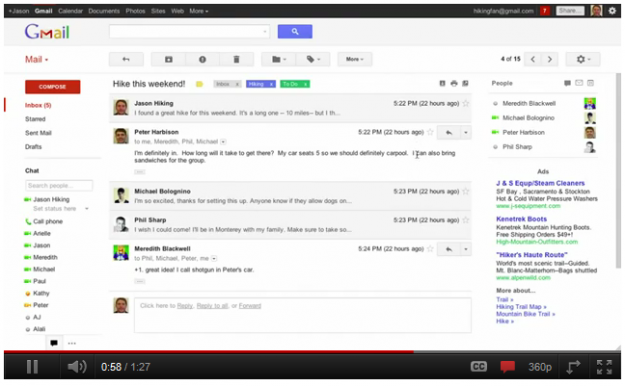
Task: Delete the conversation with the trash icon
Action: click(236, 59)
